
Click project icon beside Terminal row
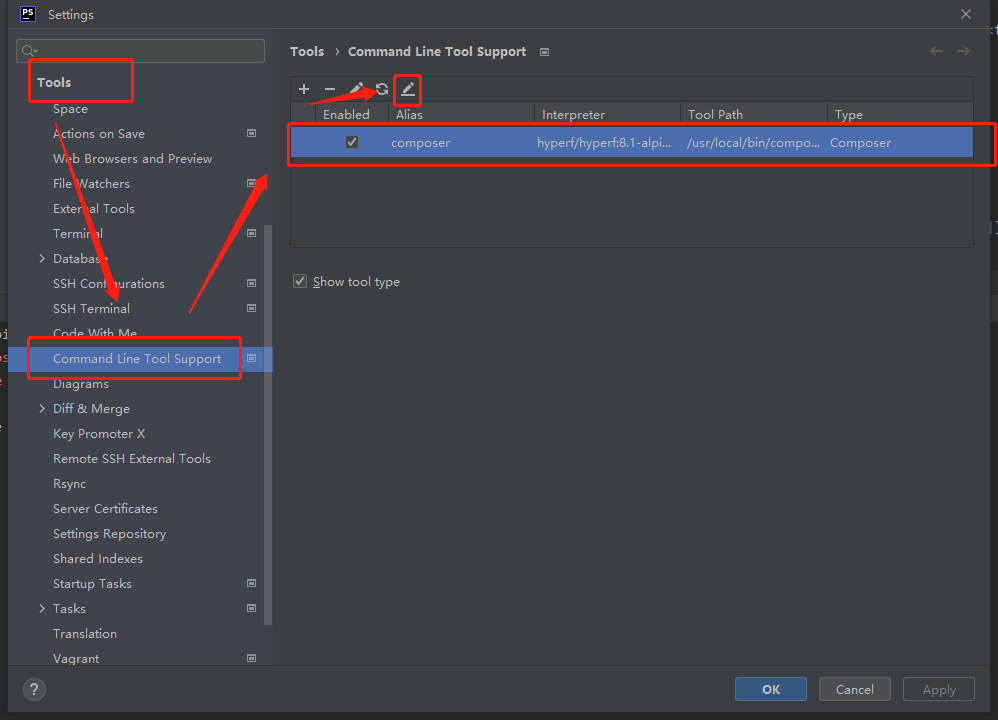[x=251, y=233]
